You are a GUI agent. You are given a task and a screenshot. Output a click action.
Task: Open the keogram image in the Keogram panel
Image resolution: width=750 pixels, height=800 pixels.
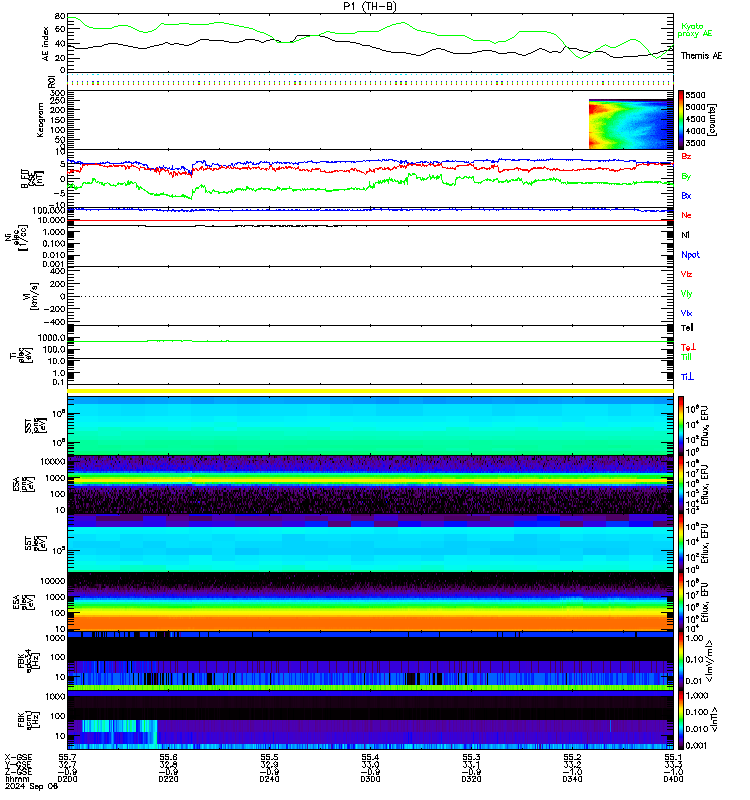tap(631, 124)
